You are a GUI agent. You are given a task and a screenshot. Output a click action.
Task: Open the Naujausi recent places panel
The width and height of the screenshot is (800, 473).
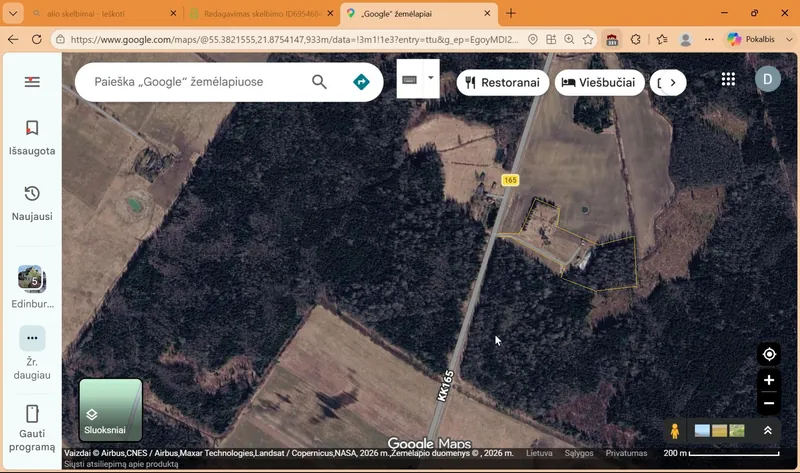pos(32,203)
